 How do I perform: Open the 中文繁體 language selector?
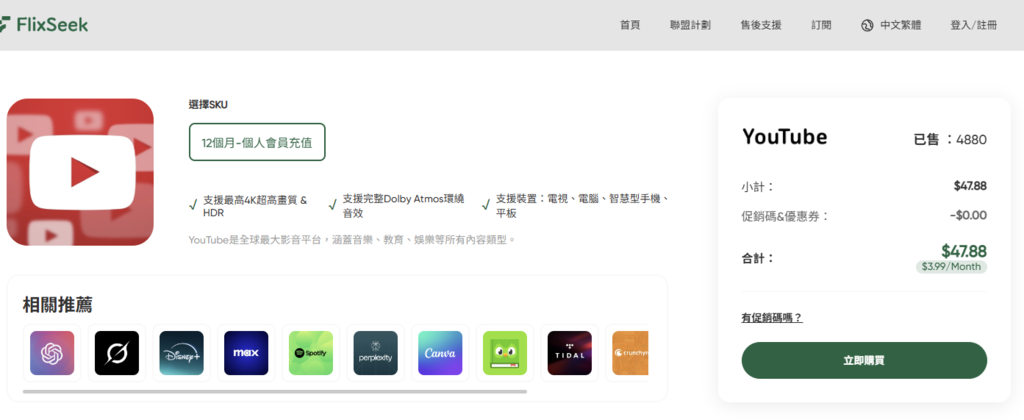point(901,25)
